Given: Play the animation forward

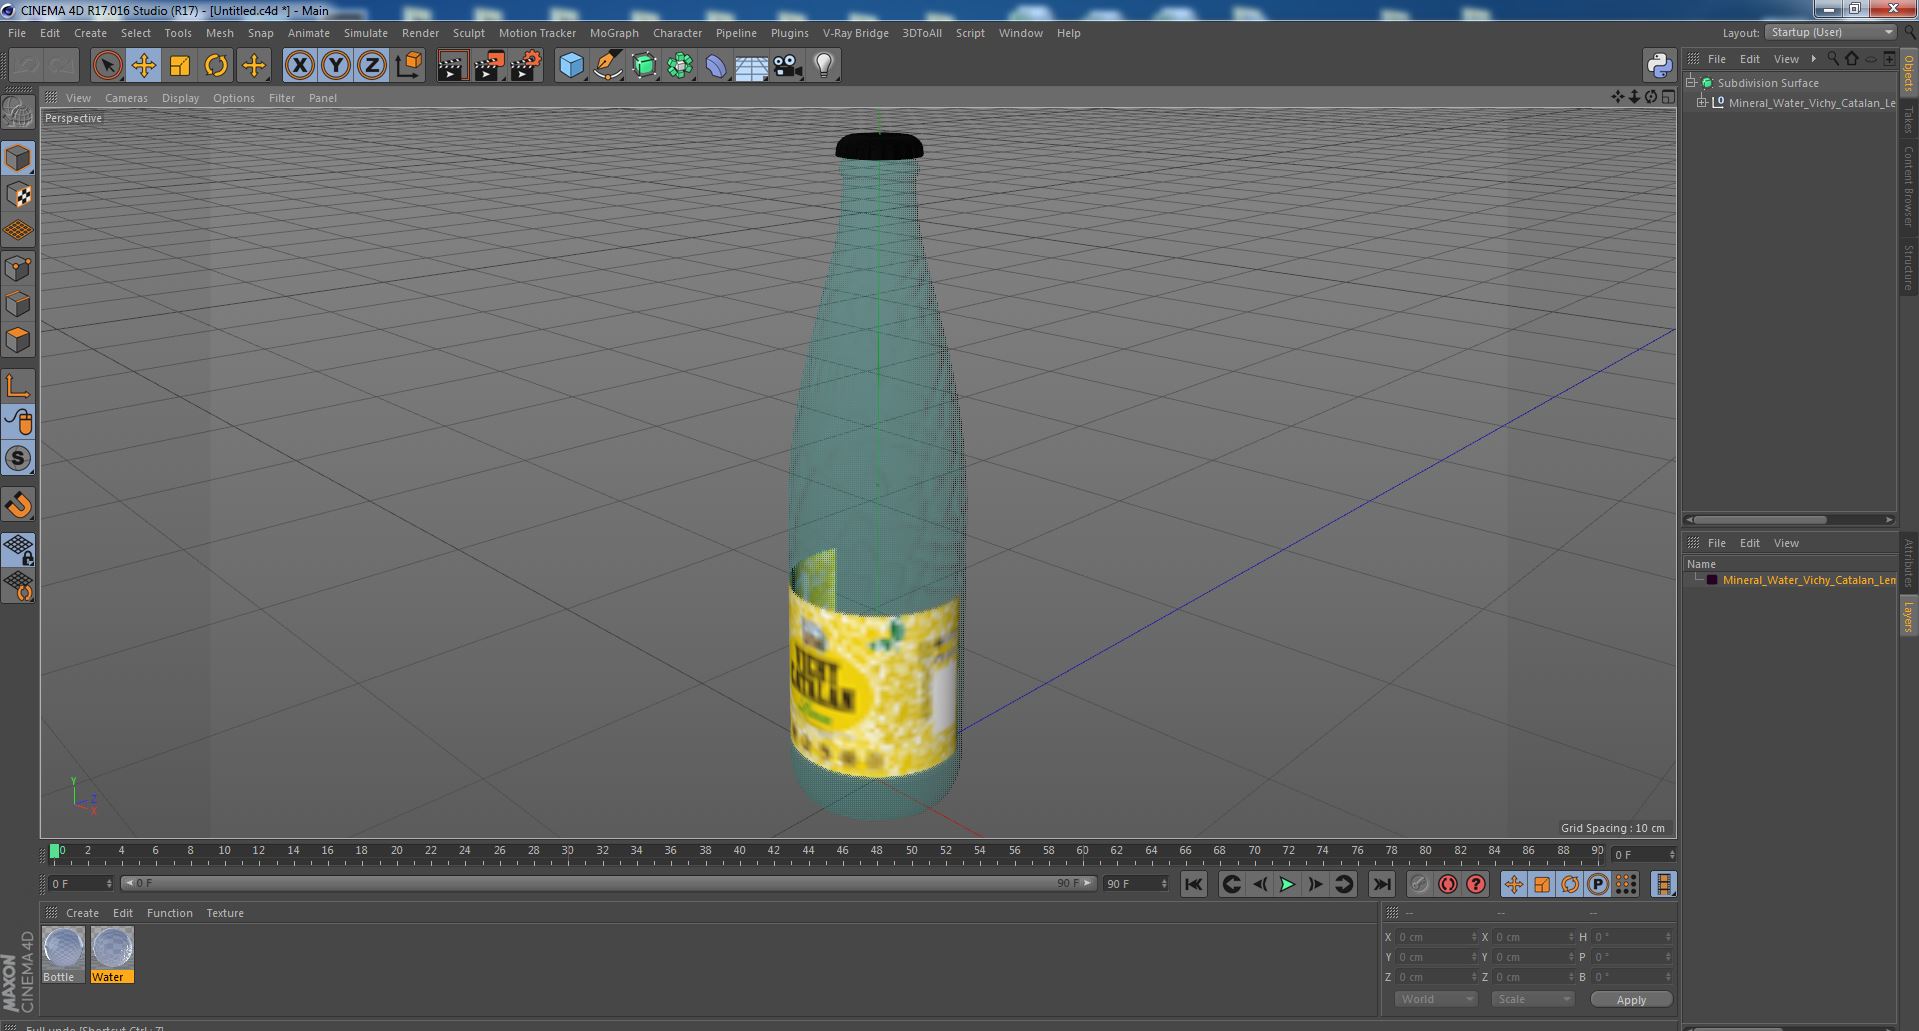Looking at the screenshot, I should [x=1287, y=884].
